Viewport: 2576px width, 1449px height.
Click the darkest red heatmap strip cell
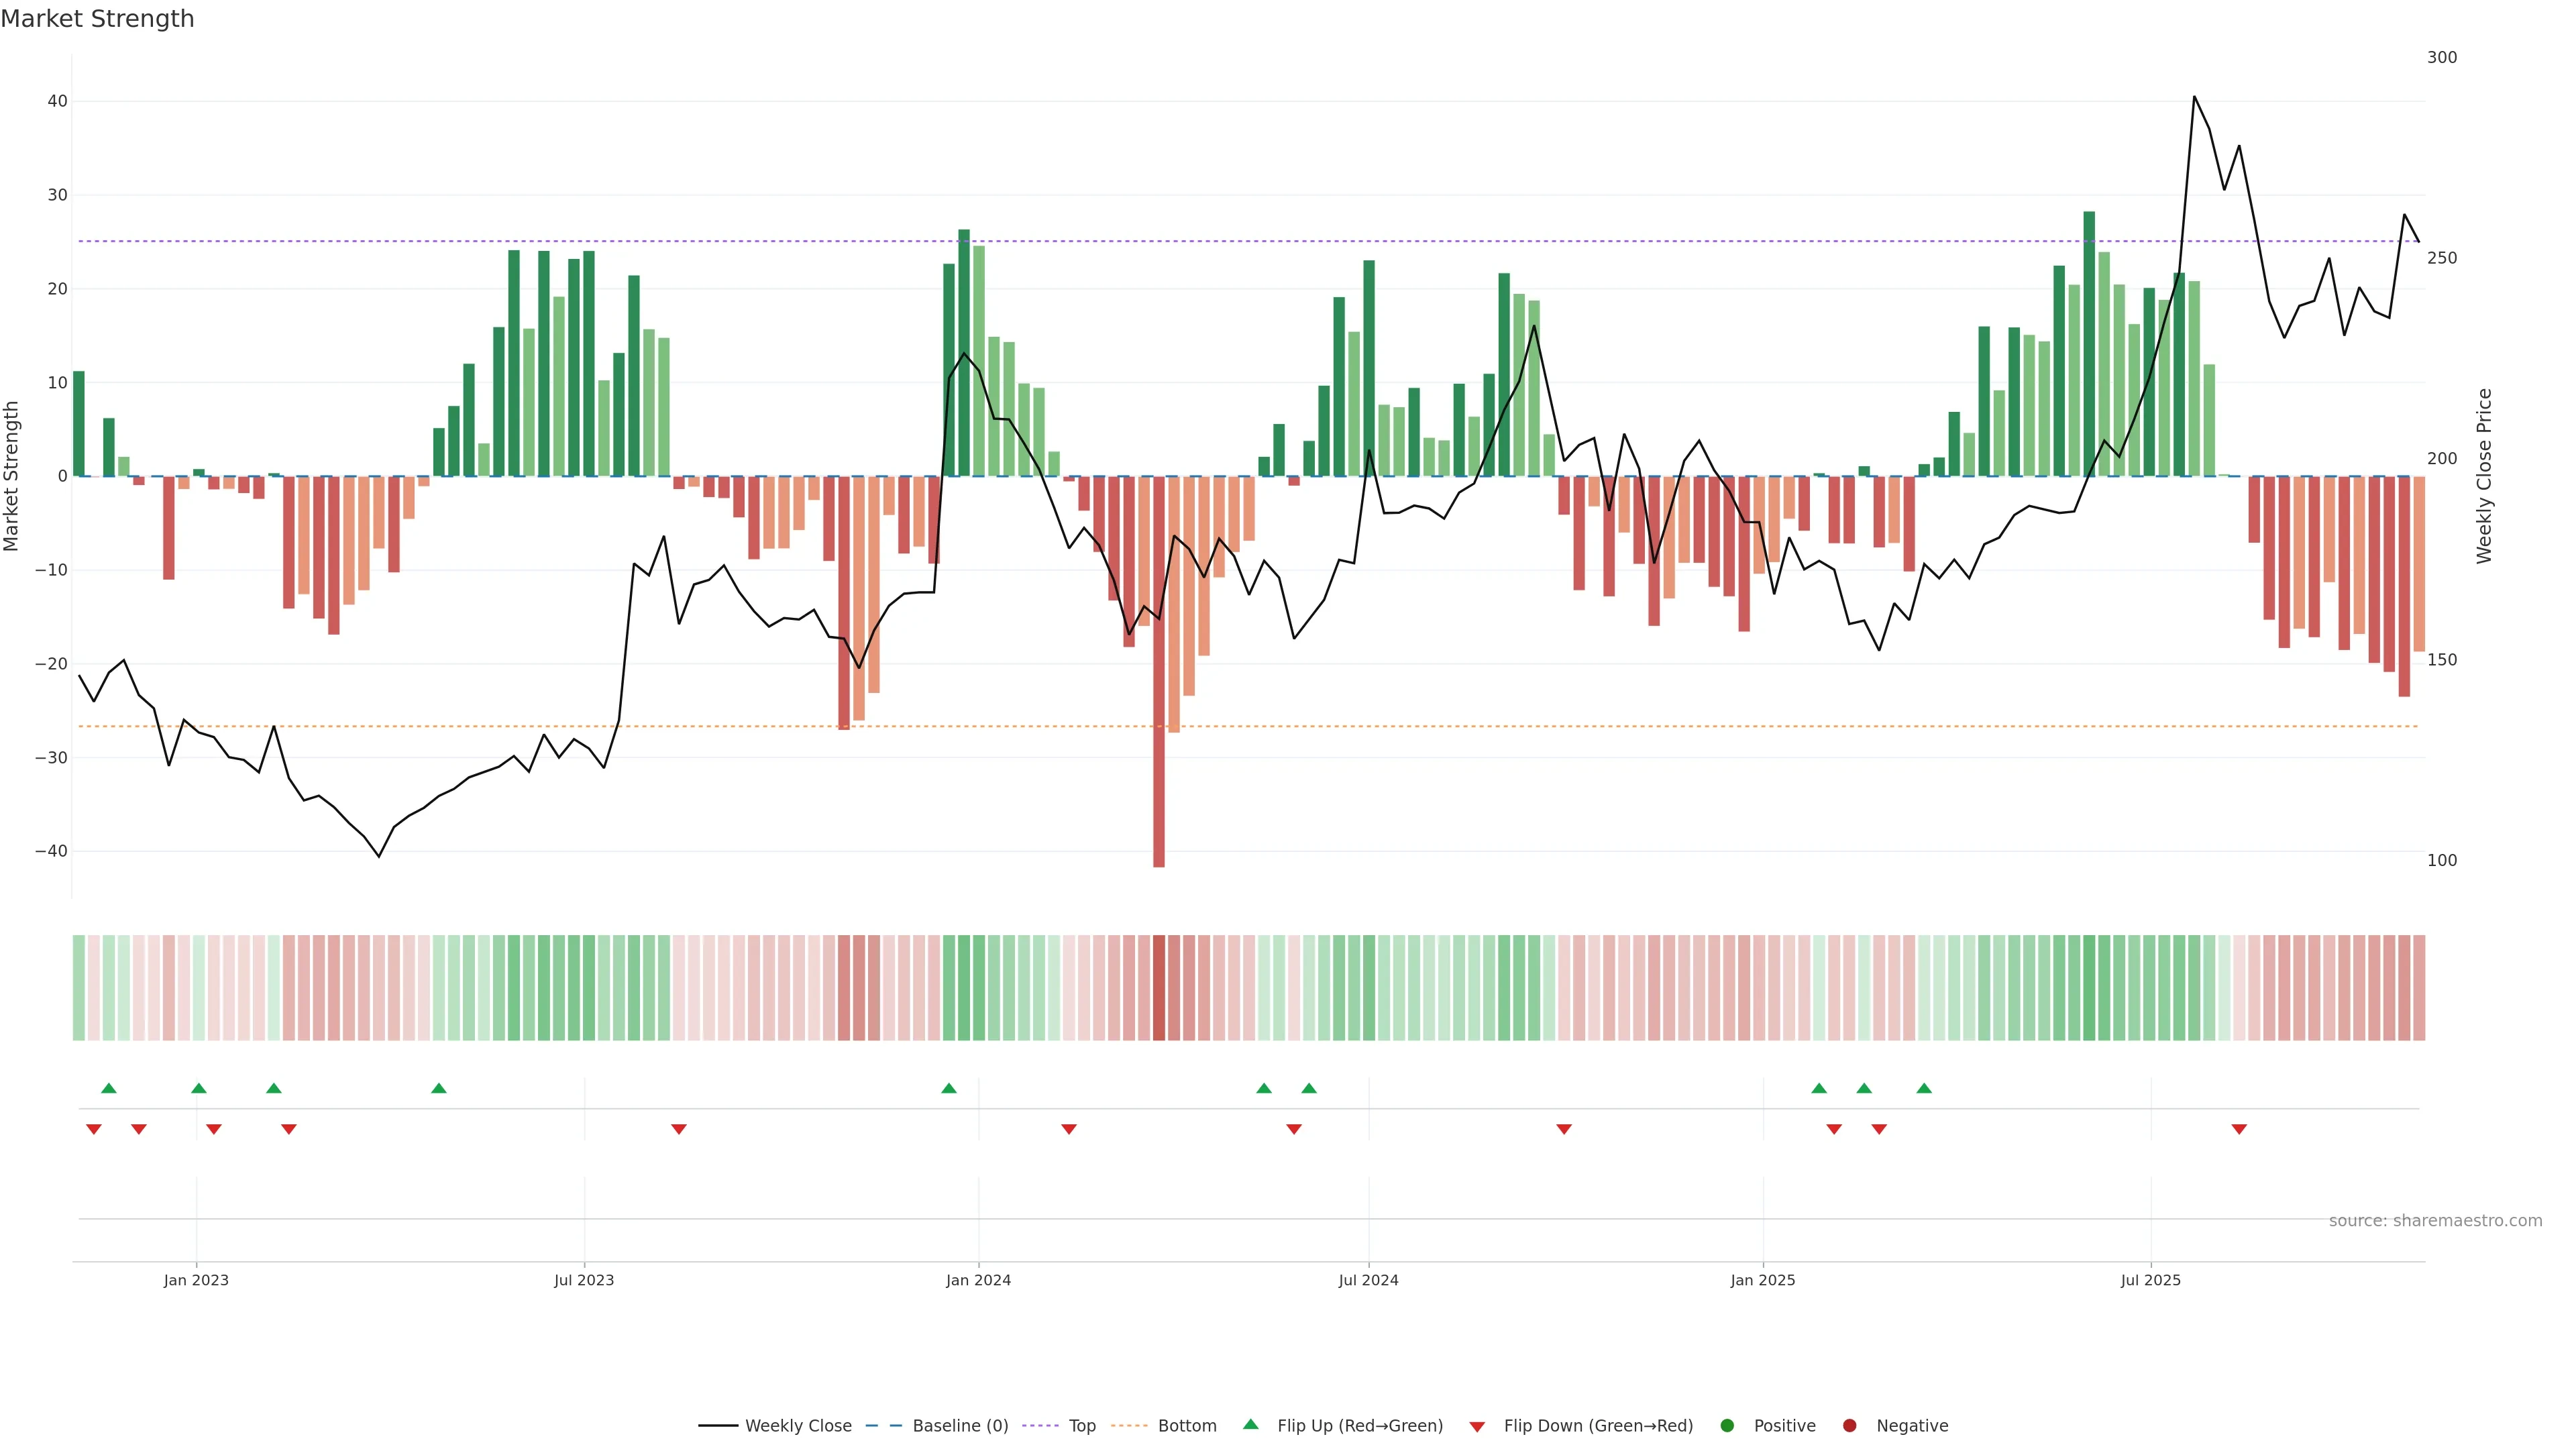(1159, 988)
